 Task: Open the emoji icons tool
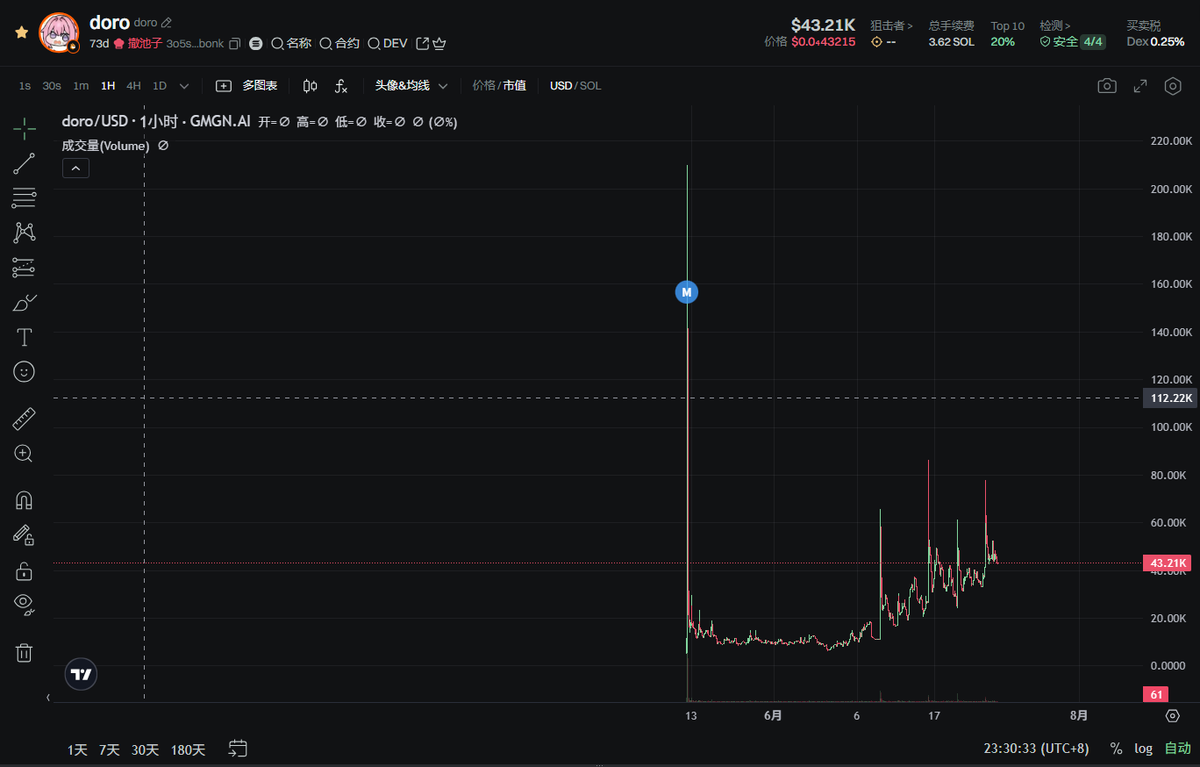coord(24,371)
